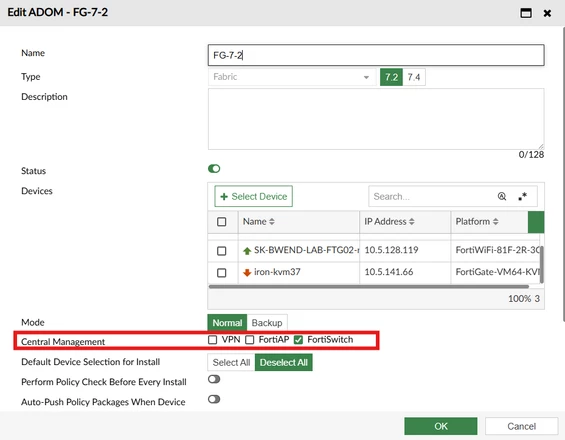This screenshot has height=440, width=565.
Task: Click the iron-kvm37 device name
Action: [x=277, y=272]
